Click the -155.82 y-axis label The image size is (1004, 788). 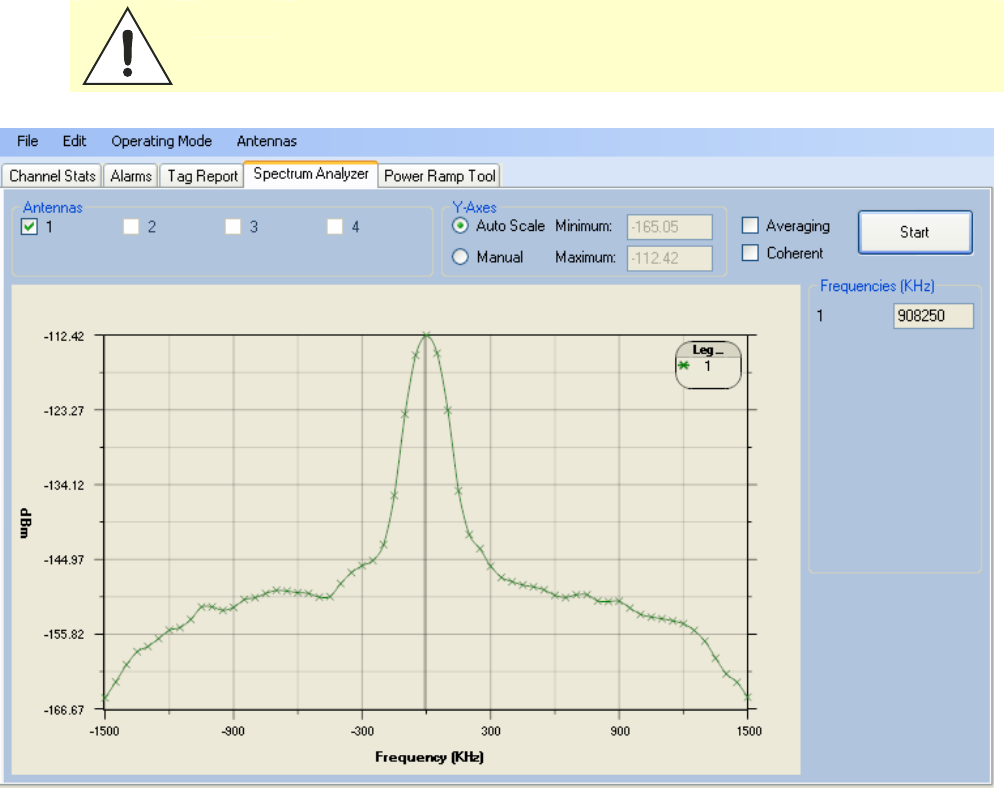coord(64,635)
